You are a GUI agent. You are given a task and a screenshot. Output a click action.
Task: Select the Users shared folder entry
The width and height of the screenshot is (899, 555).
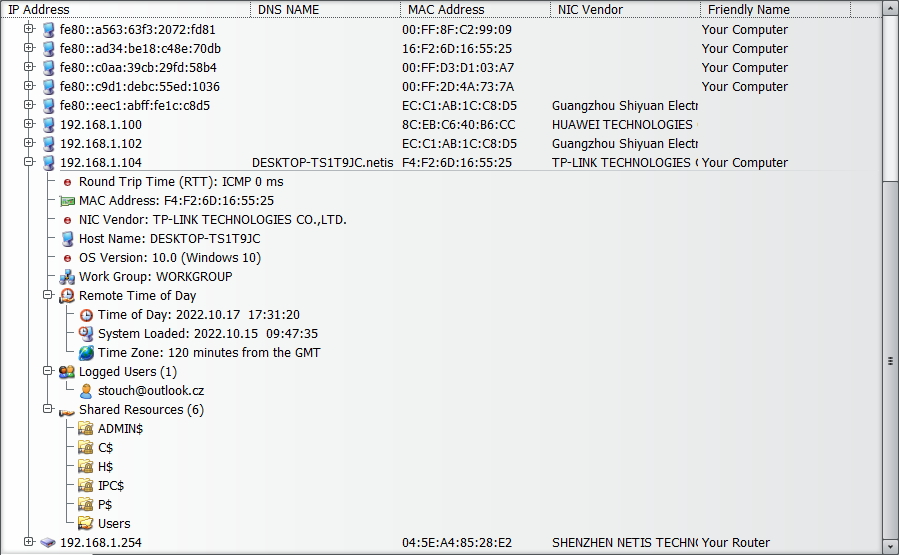coord(114,524)
